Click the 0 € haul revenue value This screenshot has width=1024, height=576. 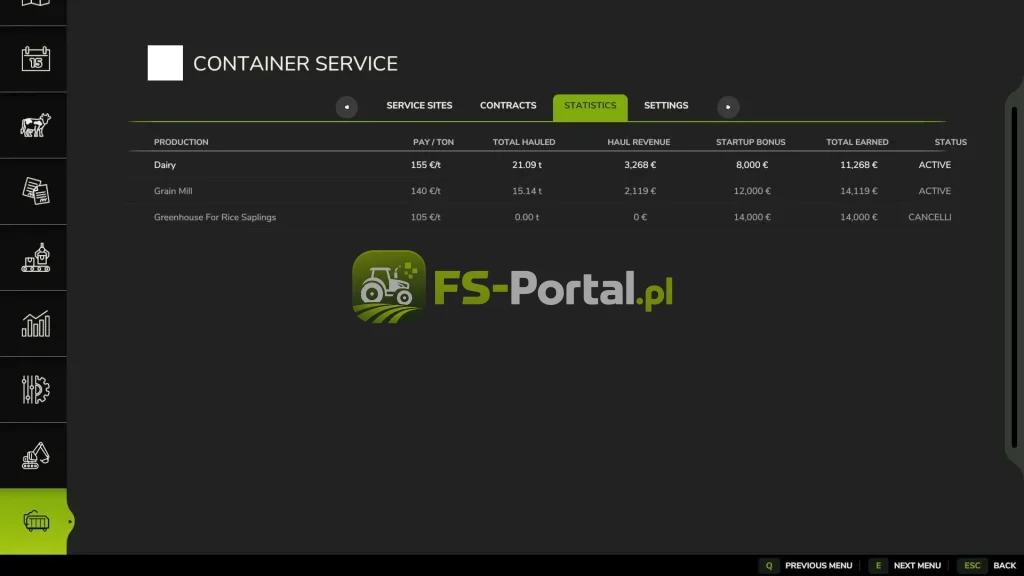pyautogui.click(x=639, y=217)
